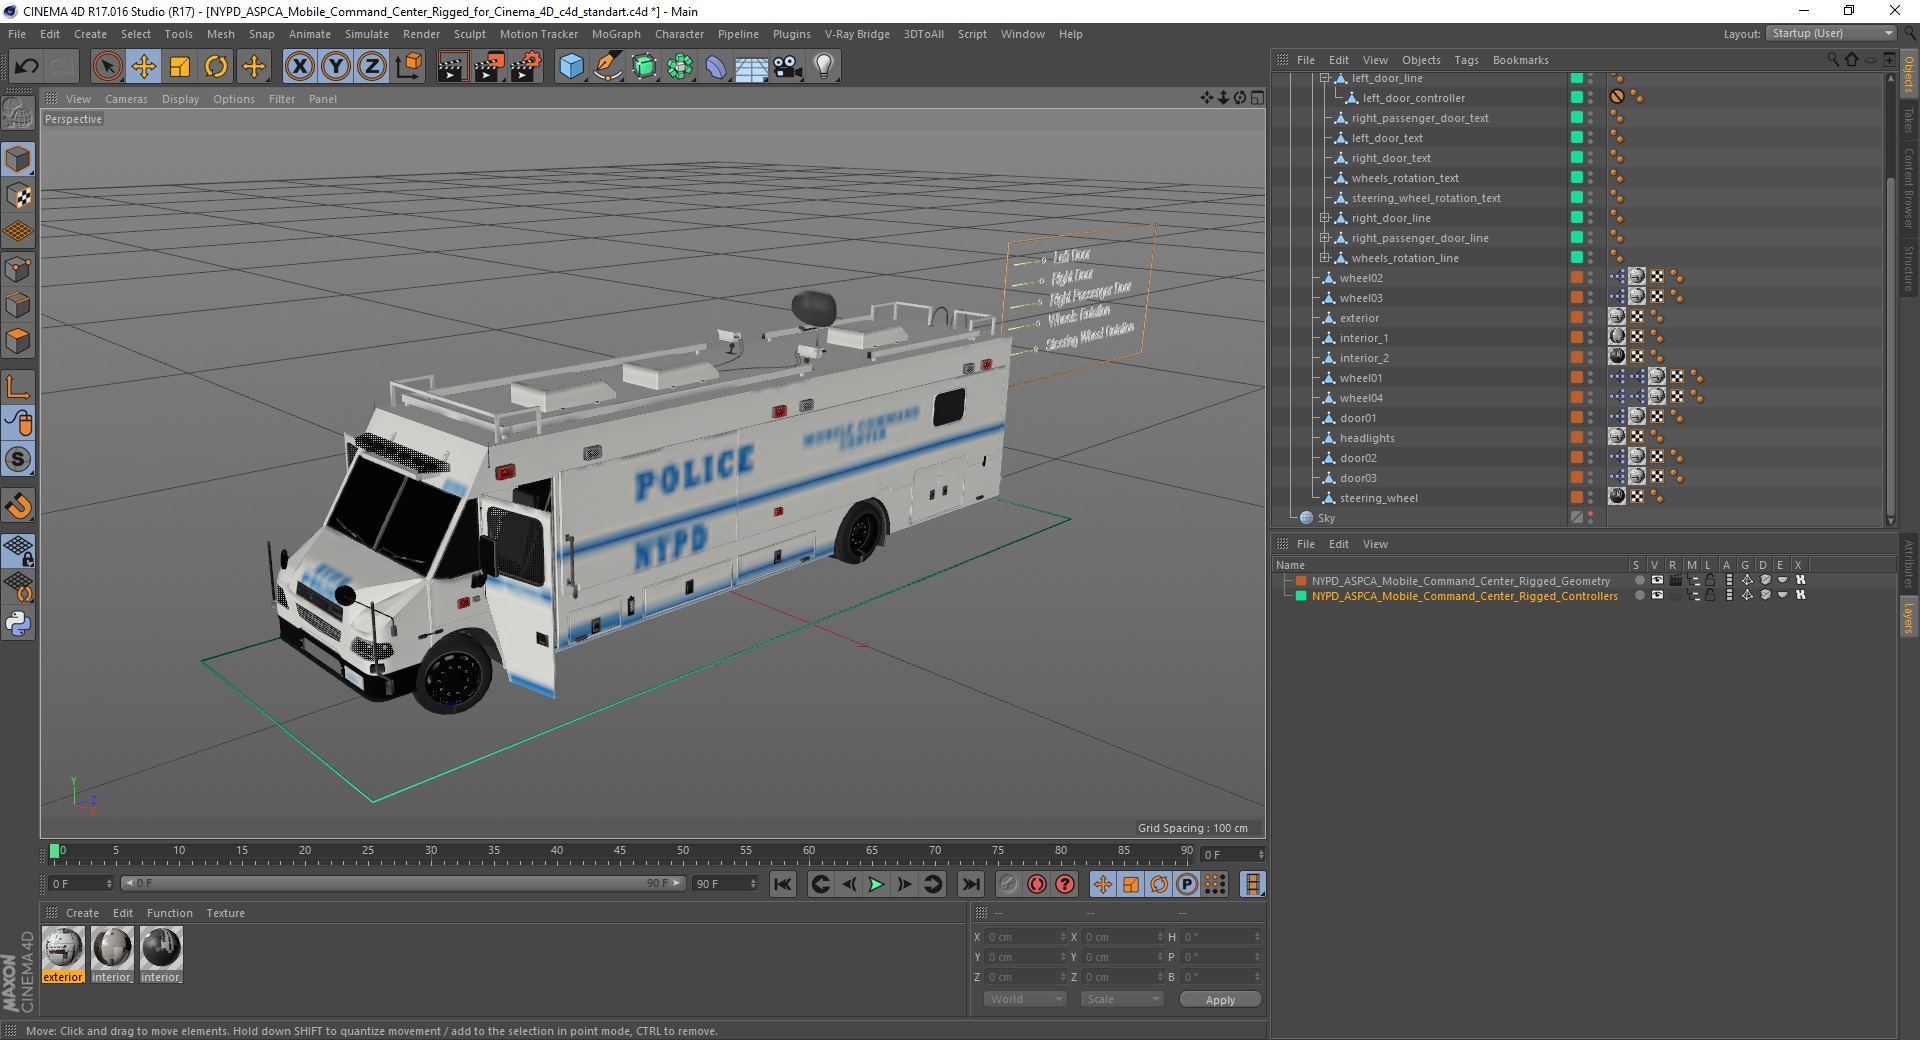Click the Apply button
The width and height of the screenshot is (1920, 1040).
[x=1220, y=999]
